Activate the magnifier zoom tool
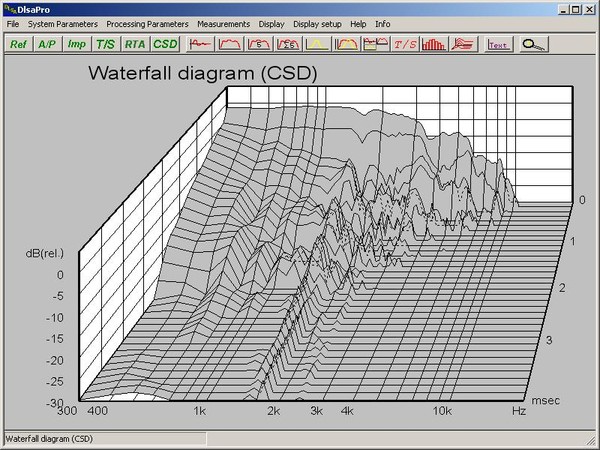Viewport: 600px width, 450px height. click(x=534, y=44)
